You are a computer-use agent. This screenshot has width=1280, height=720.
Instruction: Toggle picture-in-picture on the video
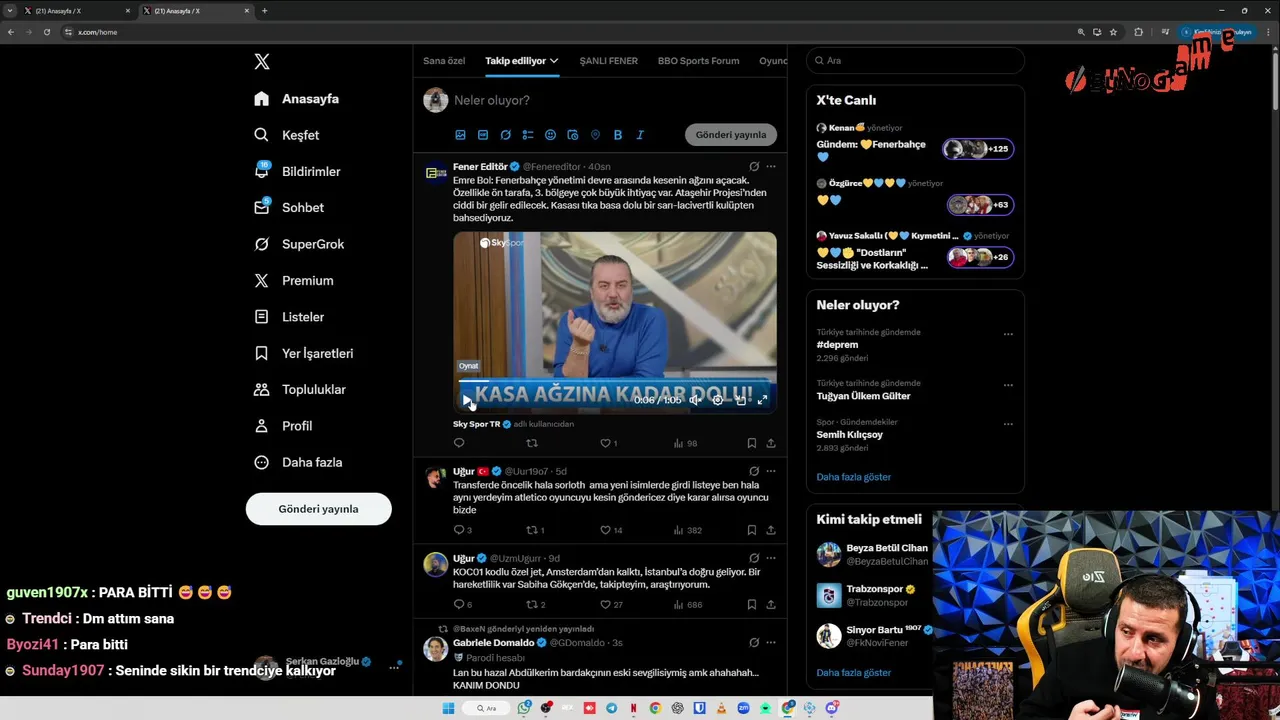coord(741,400)
